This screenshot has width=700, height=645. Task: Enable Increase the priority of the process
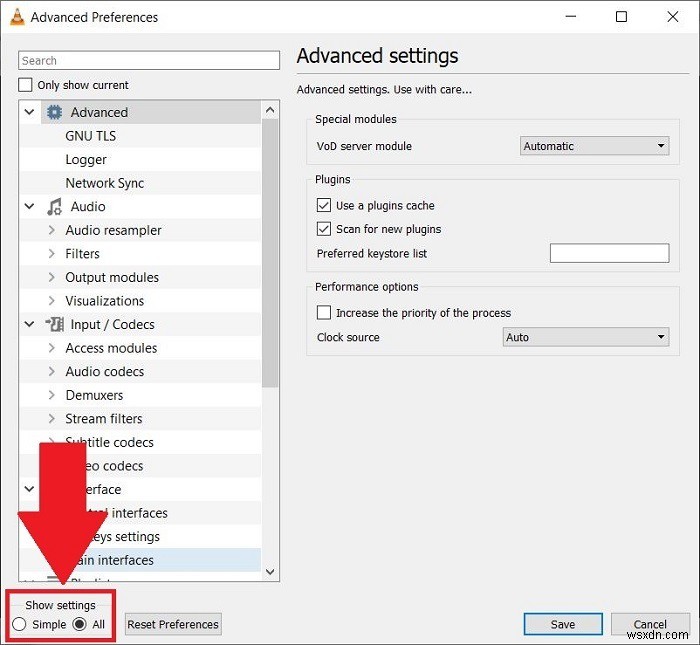[x=324, y=312]
